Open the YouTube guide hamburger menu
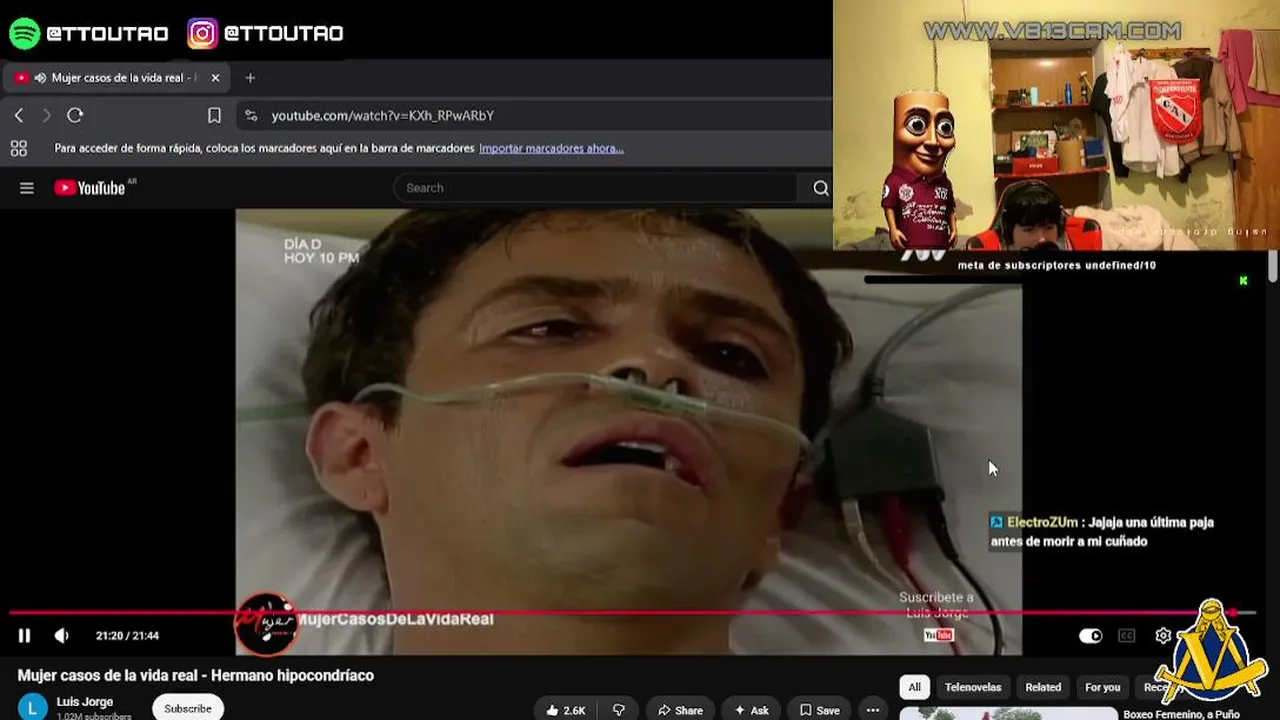Image resolution: width=1280 pixels, height=720 pixels. (27, 188)
